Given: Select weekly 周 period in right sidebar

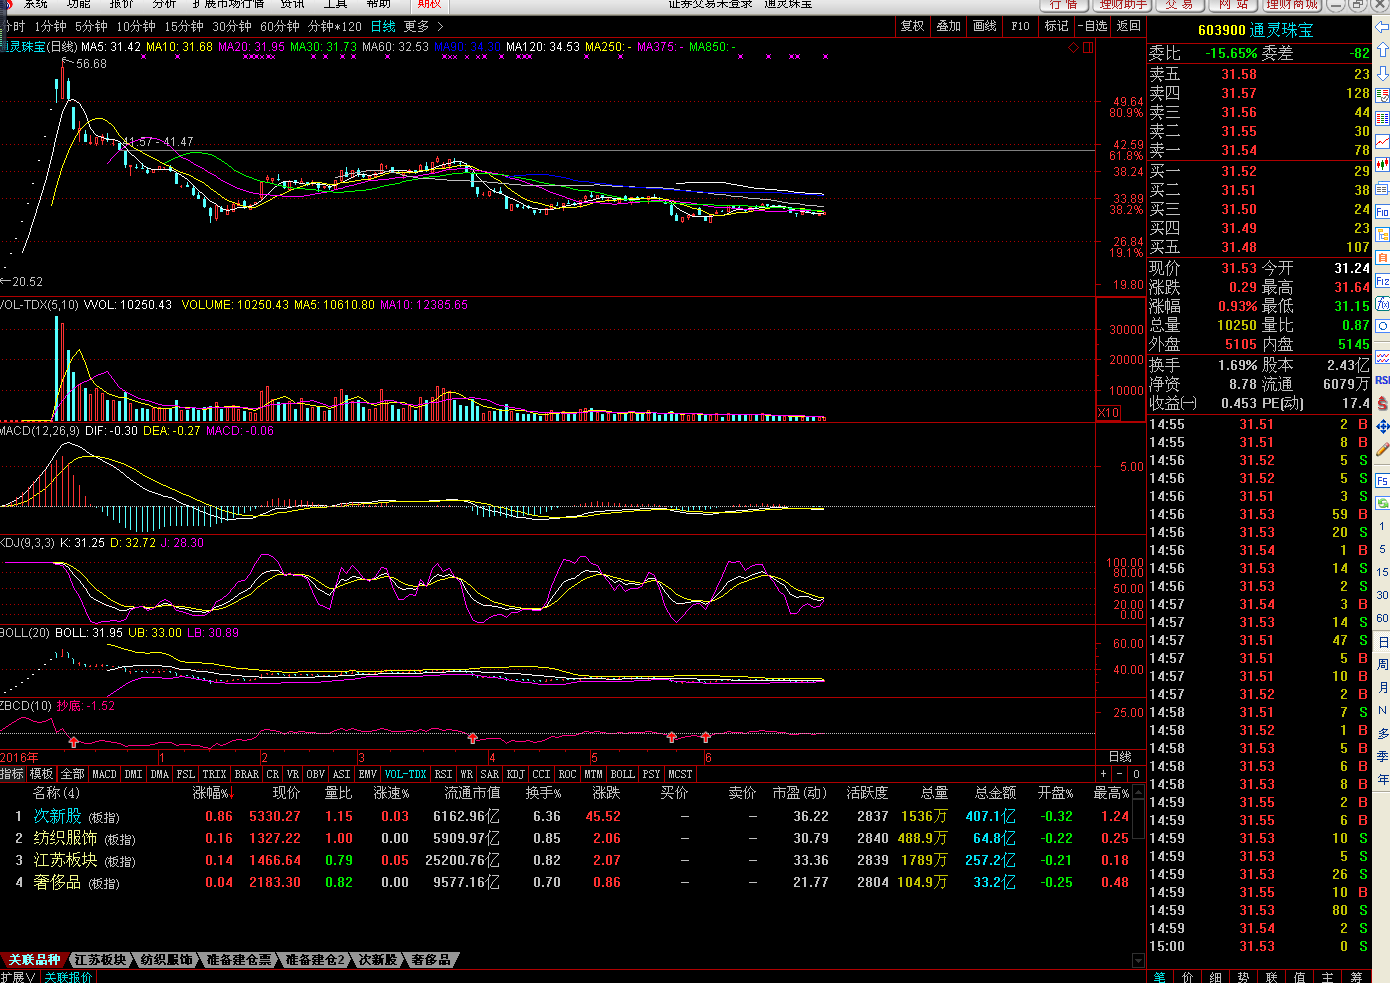Looking at the screenshot, I should click(x=1382, y=664).
